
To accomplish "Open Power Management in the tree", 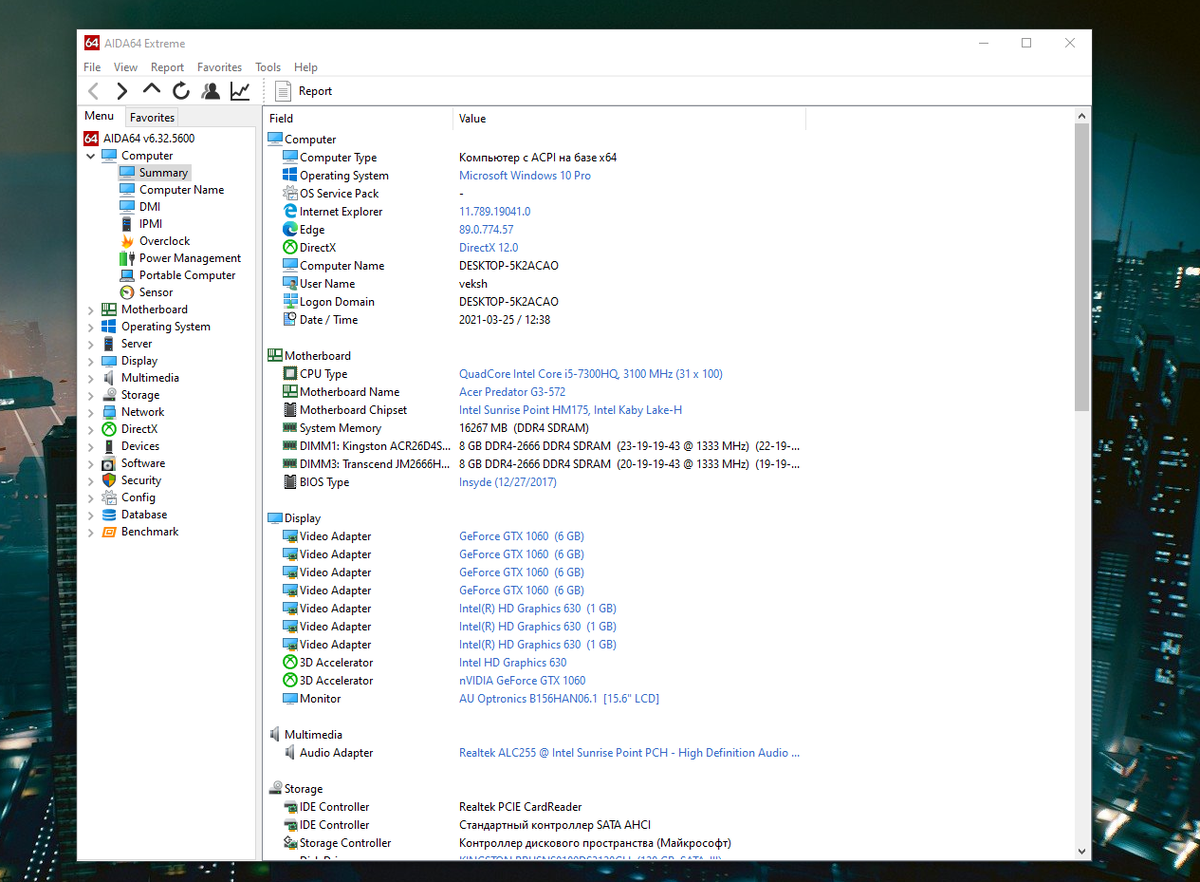I will [190, 258].
